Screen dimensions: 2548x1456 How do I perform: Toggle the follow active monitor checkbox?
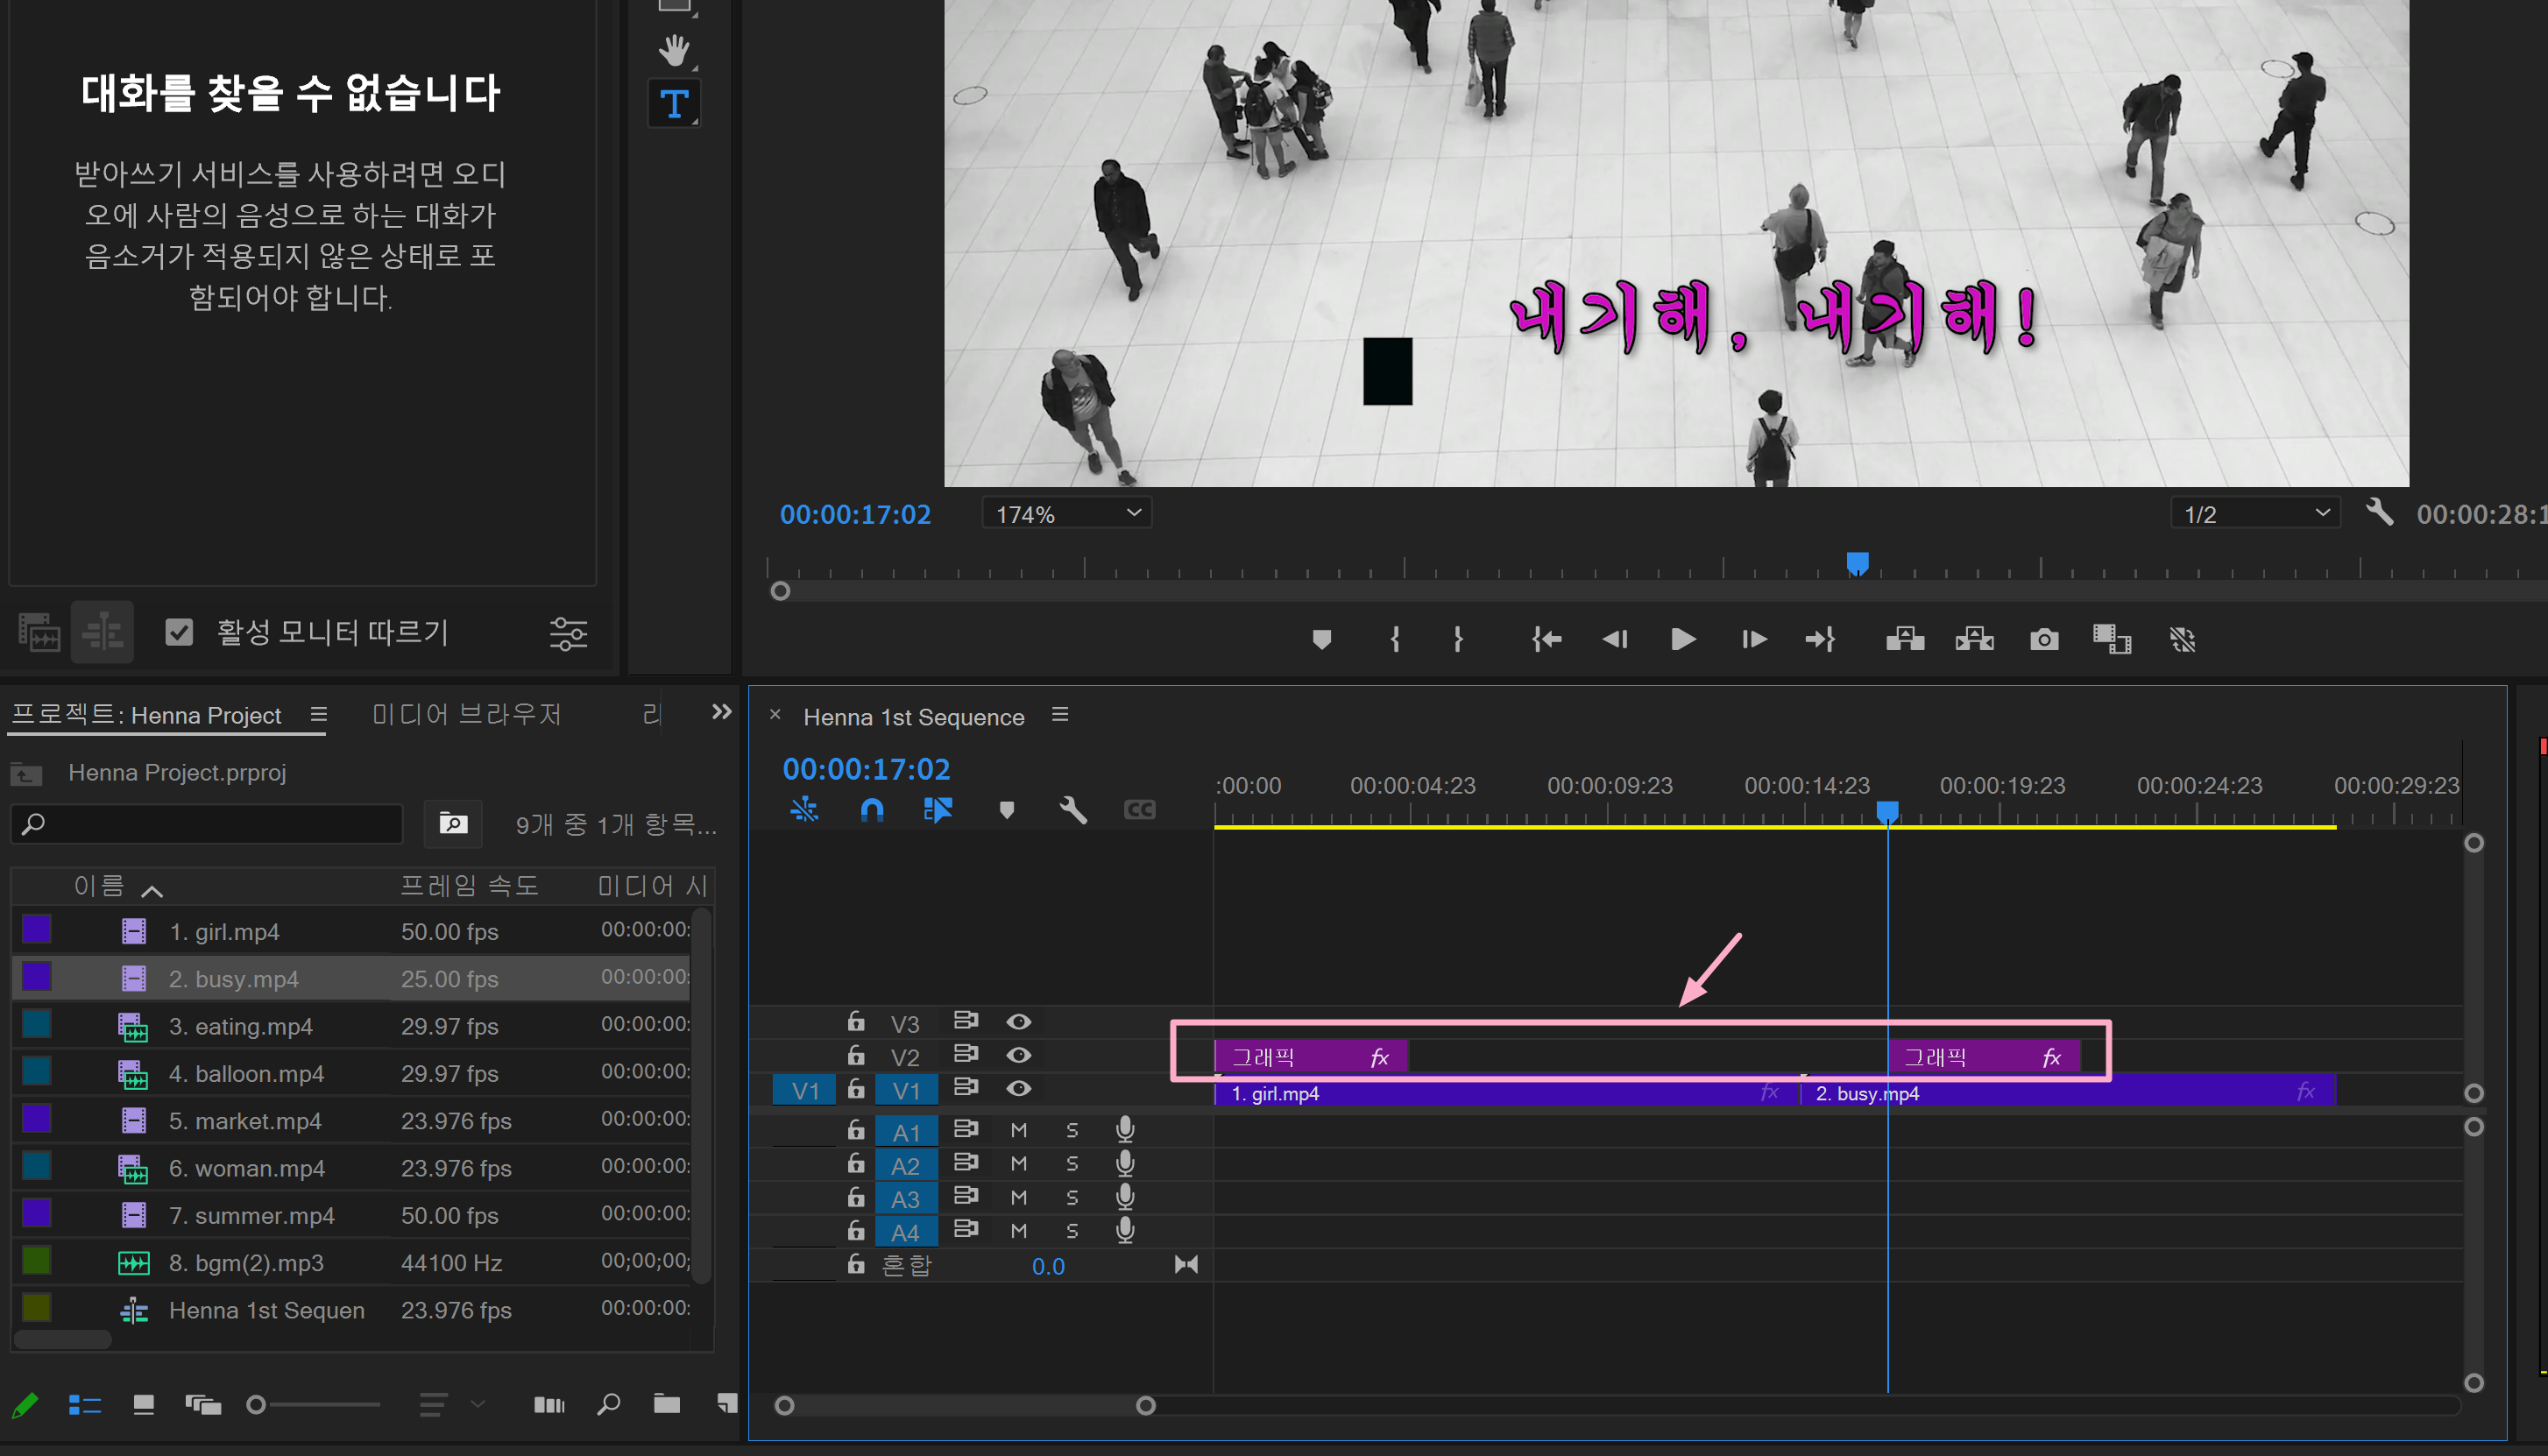point(179,632)
